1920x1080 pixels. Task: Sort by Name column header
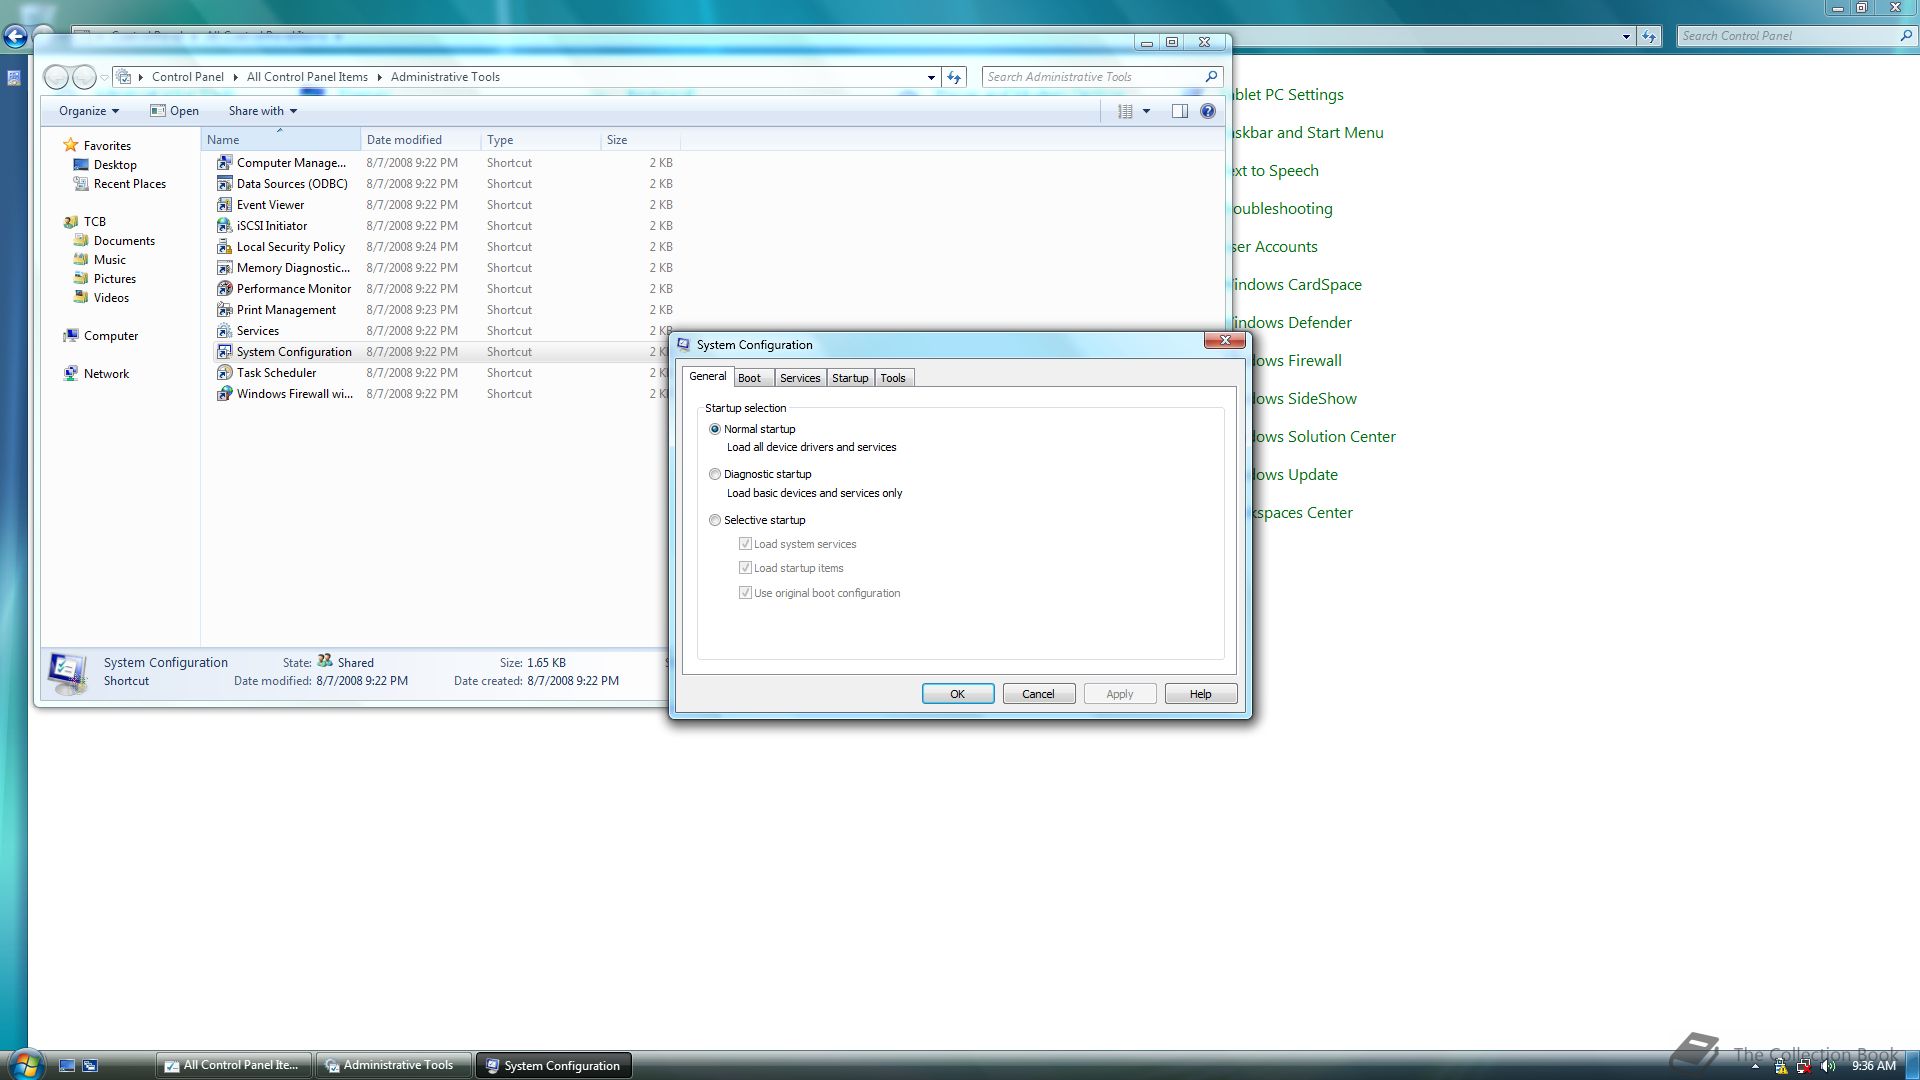pyautogui.click(x=280, y=140)
